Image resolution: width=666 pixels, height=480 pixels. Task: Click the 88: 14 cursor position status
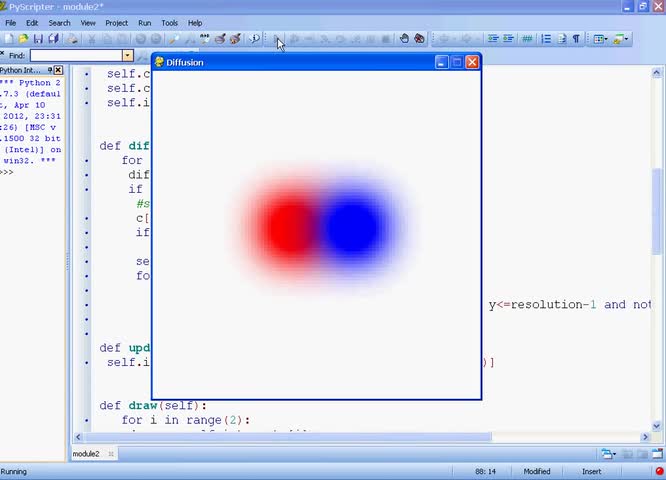[x=485, y=472]
